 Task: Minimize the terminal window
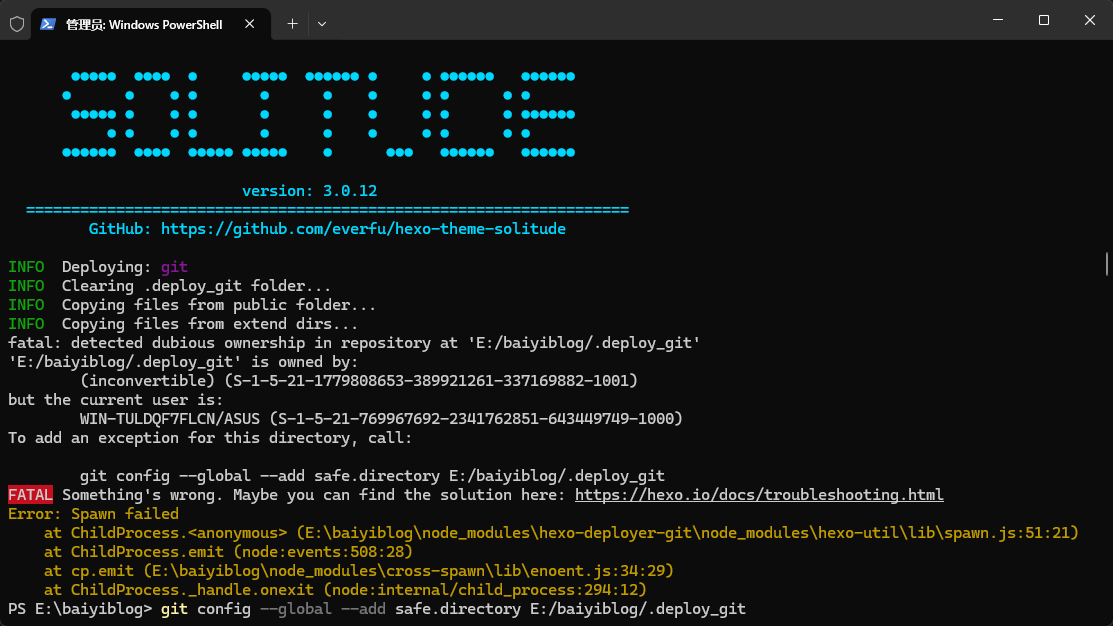tap(997, 20)
